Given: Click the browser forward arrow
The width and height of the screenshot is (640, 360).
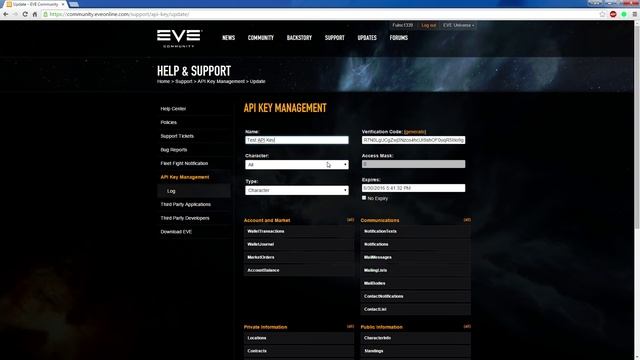Looking at the screenshot, I should point(15,14).
